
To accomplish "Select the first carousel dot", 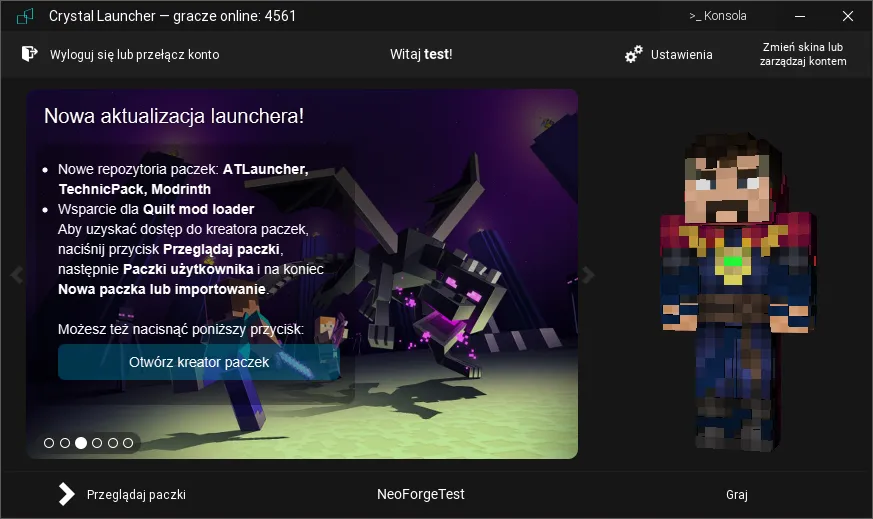I will click(49, 442).
